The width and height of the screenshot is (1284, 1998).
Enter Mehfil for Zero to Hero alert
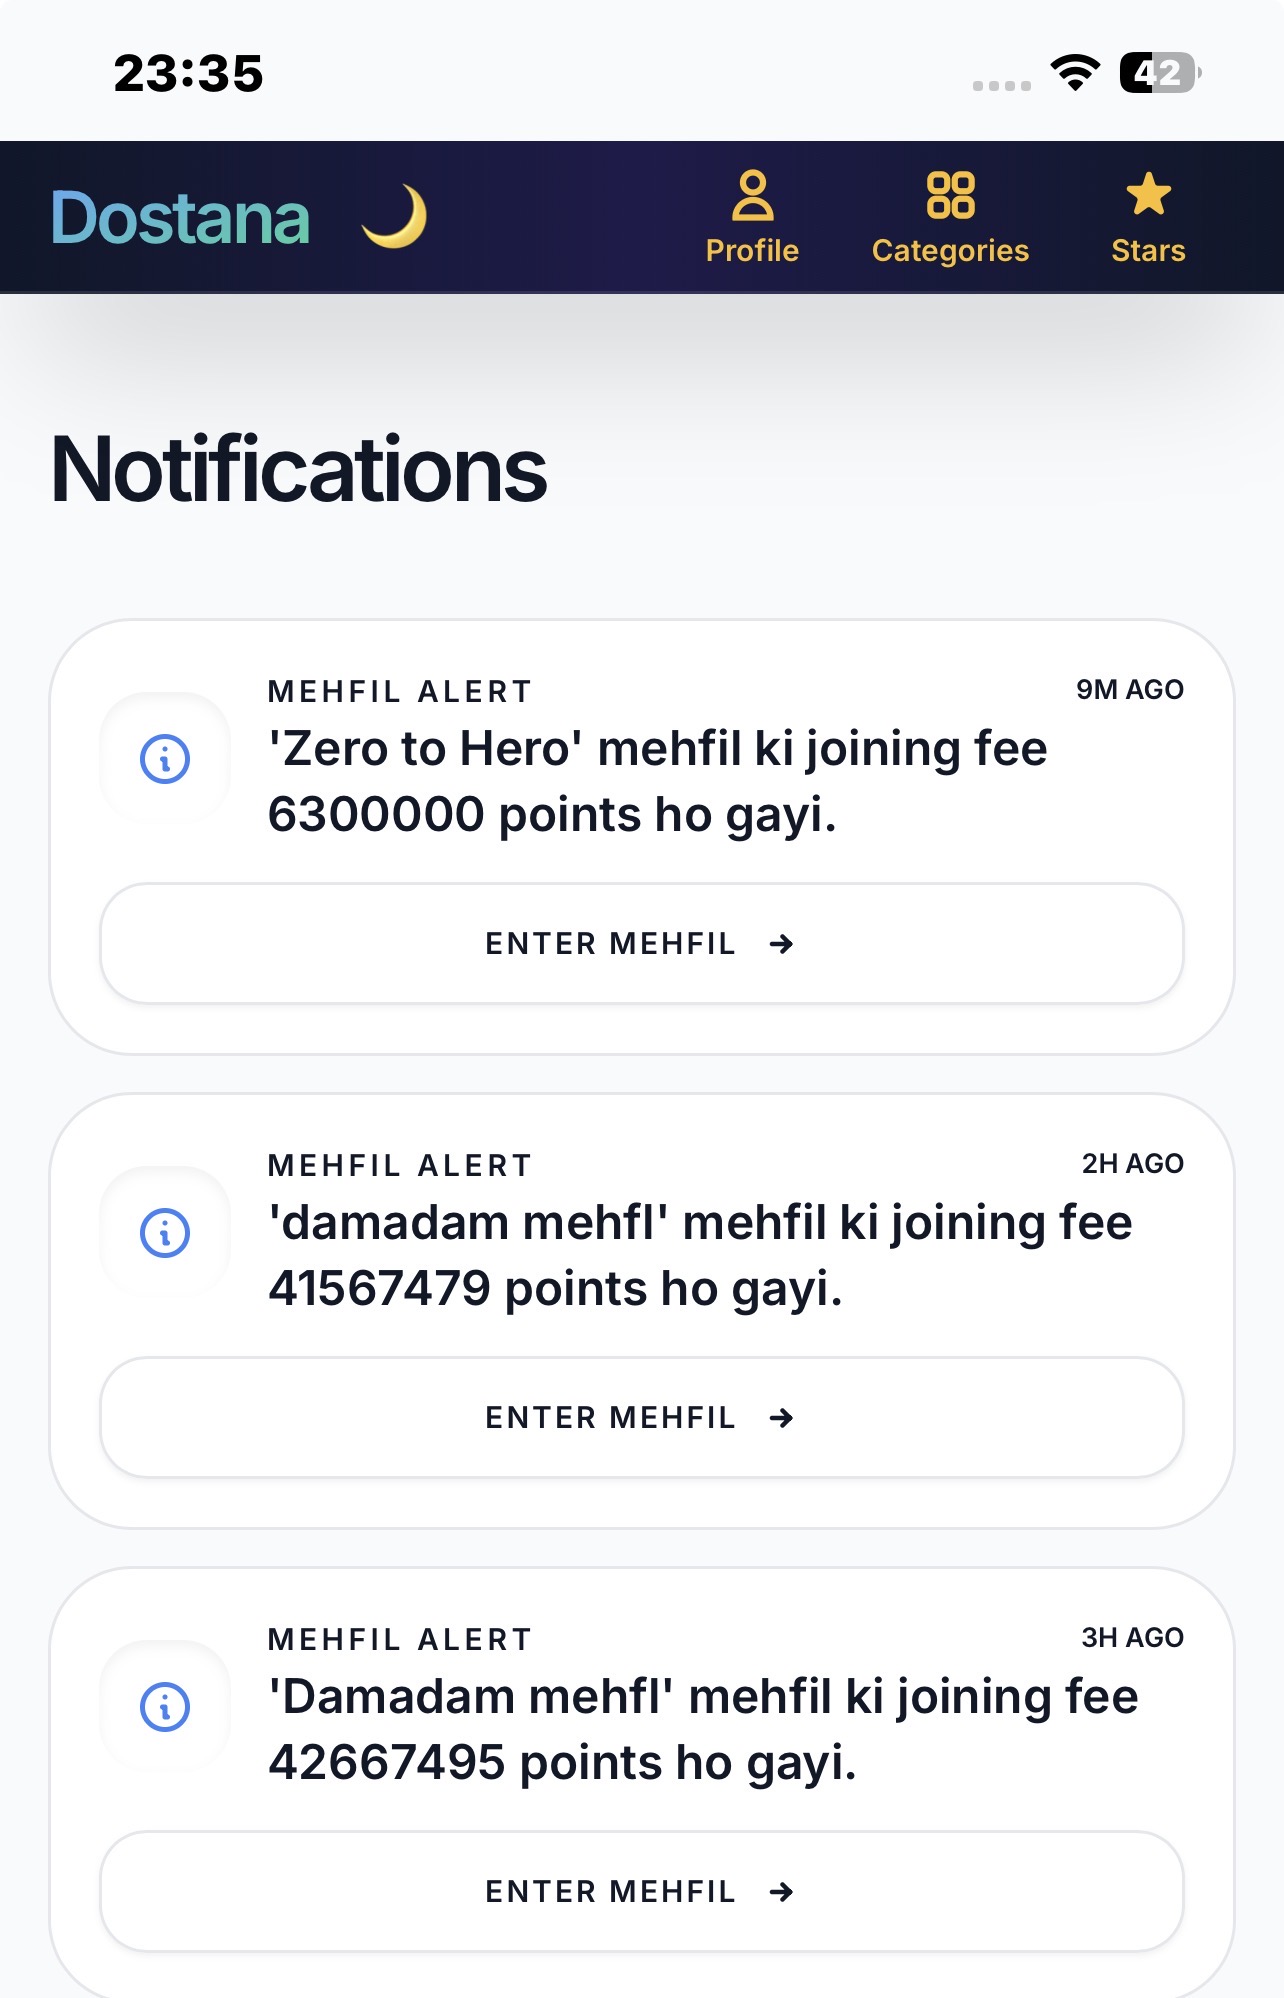tap(642, 943)
